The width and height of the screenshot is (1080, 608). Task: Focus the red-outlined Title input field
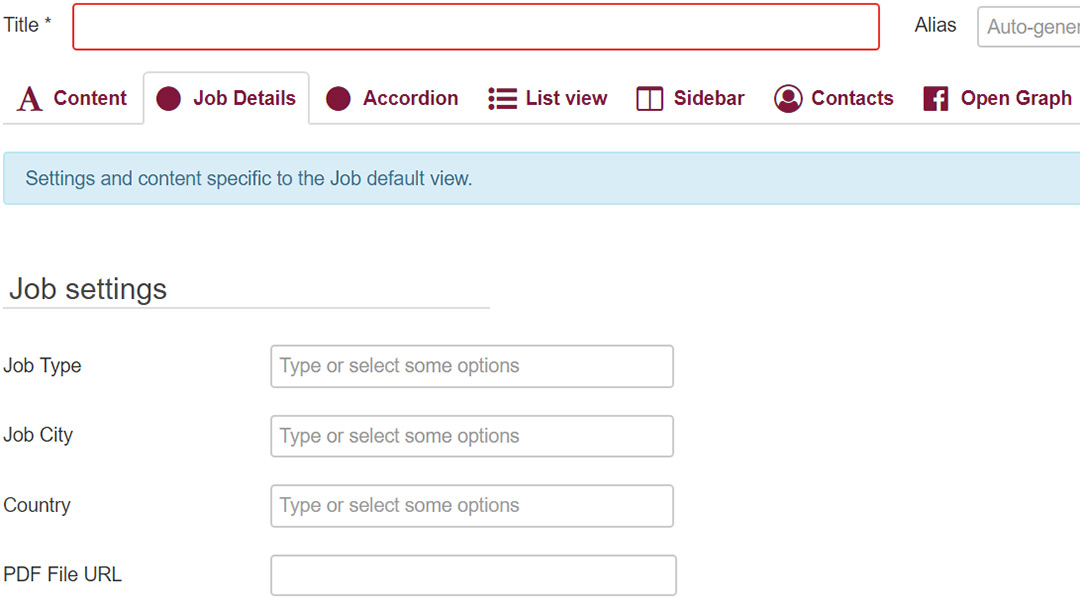476,27
